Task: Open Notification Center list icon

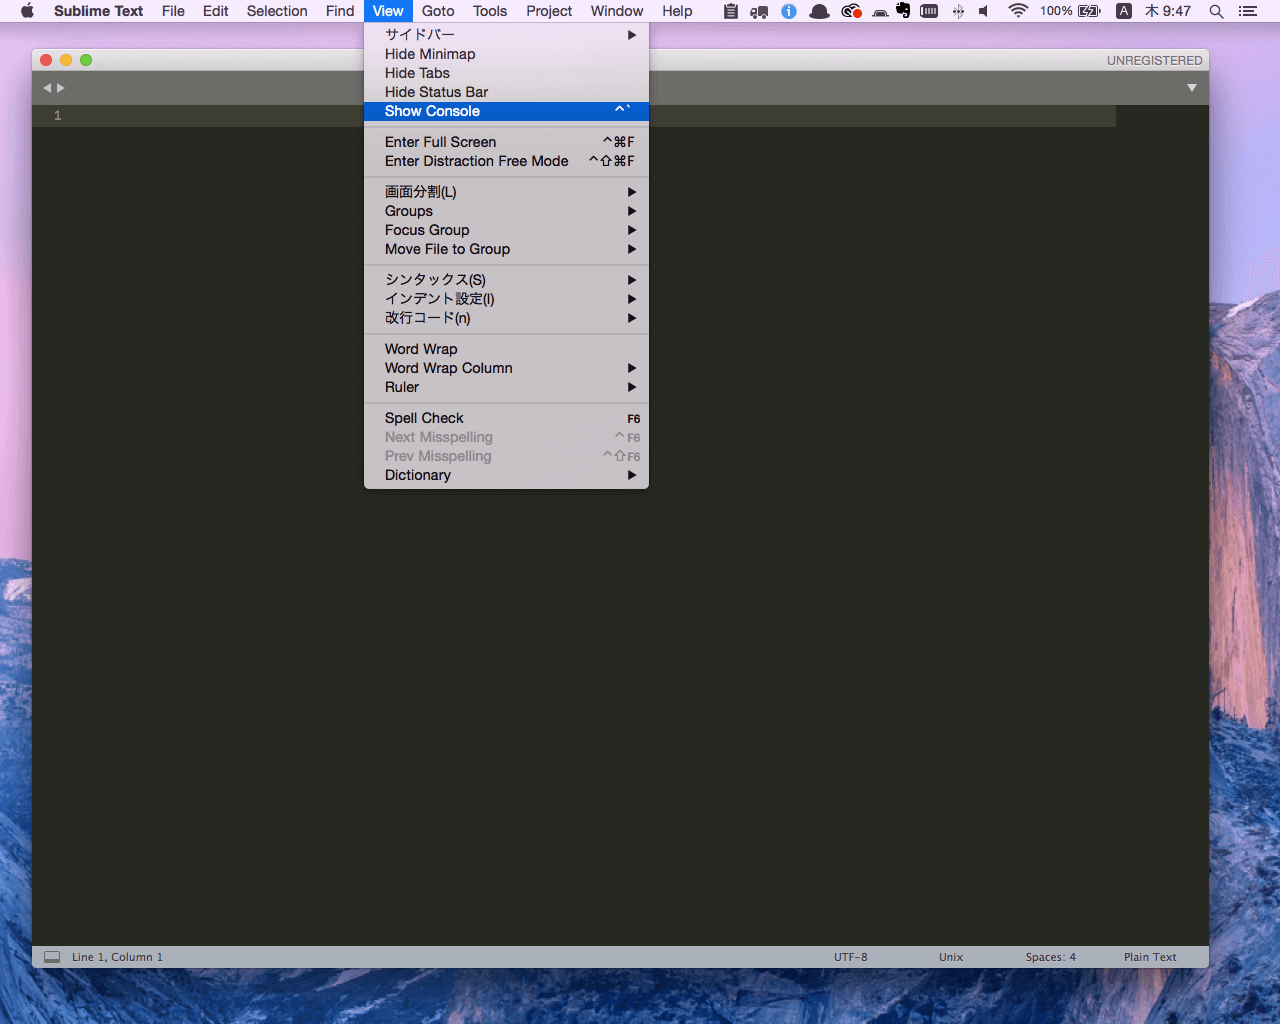Action: (x=1247, y=11)
